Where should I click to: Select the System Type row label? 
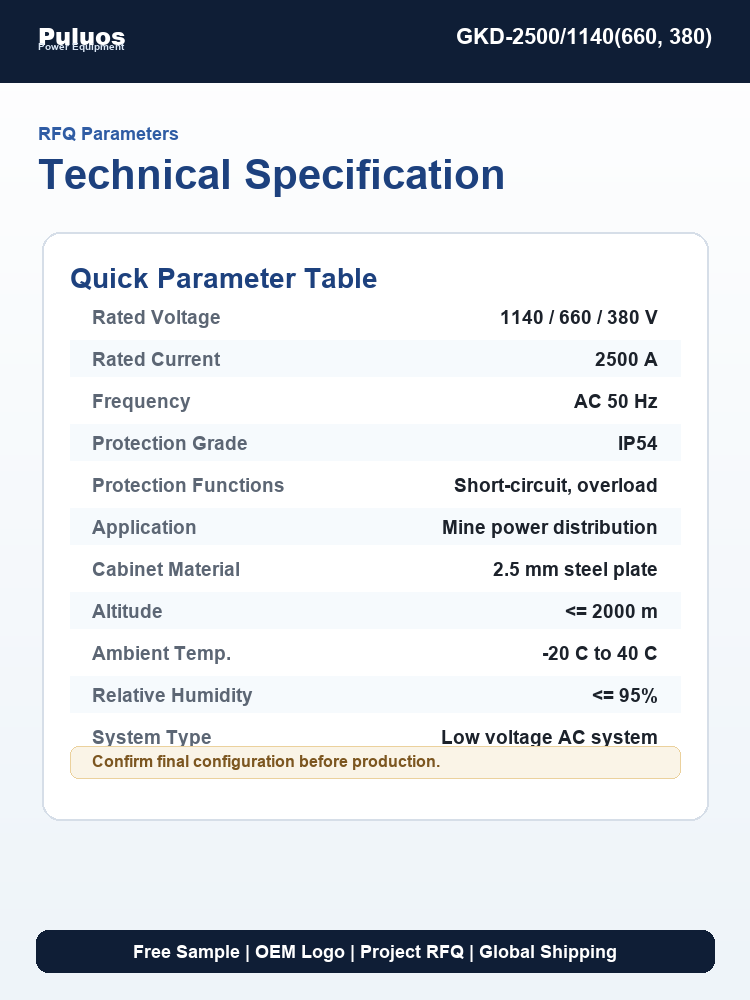coord(152,737)
